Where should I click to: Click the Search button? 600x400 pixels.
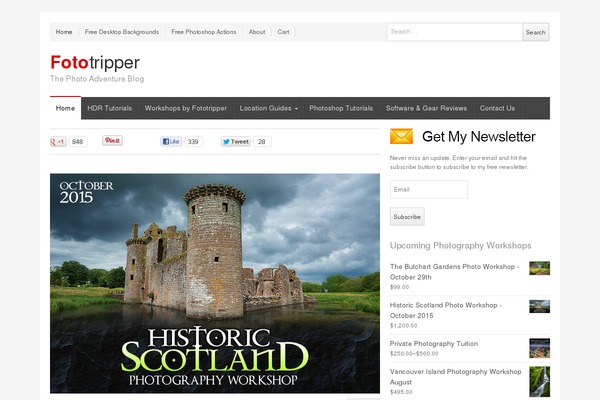(535, 32)
